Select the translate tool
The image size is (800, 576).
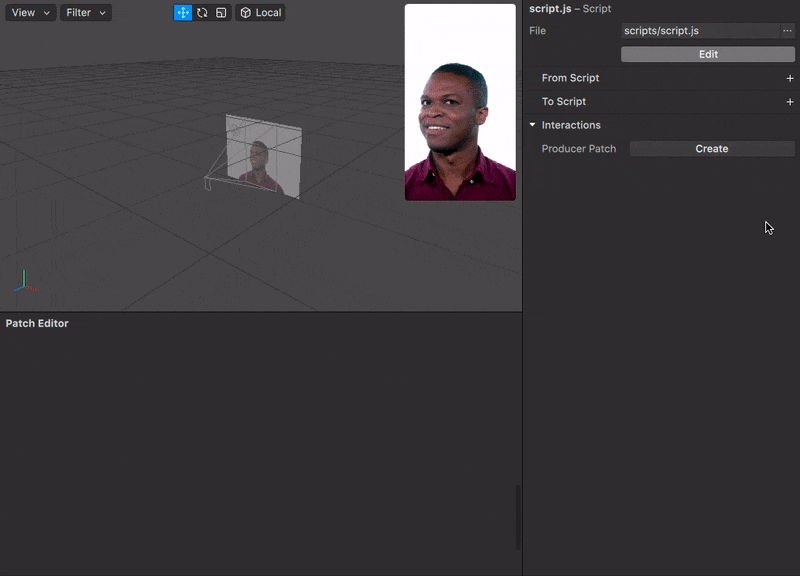(x=183, y=12)
